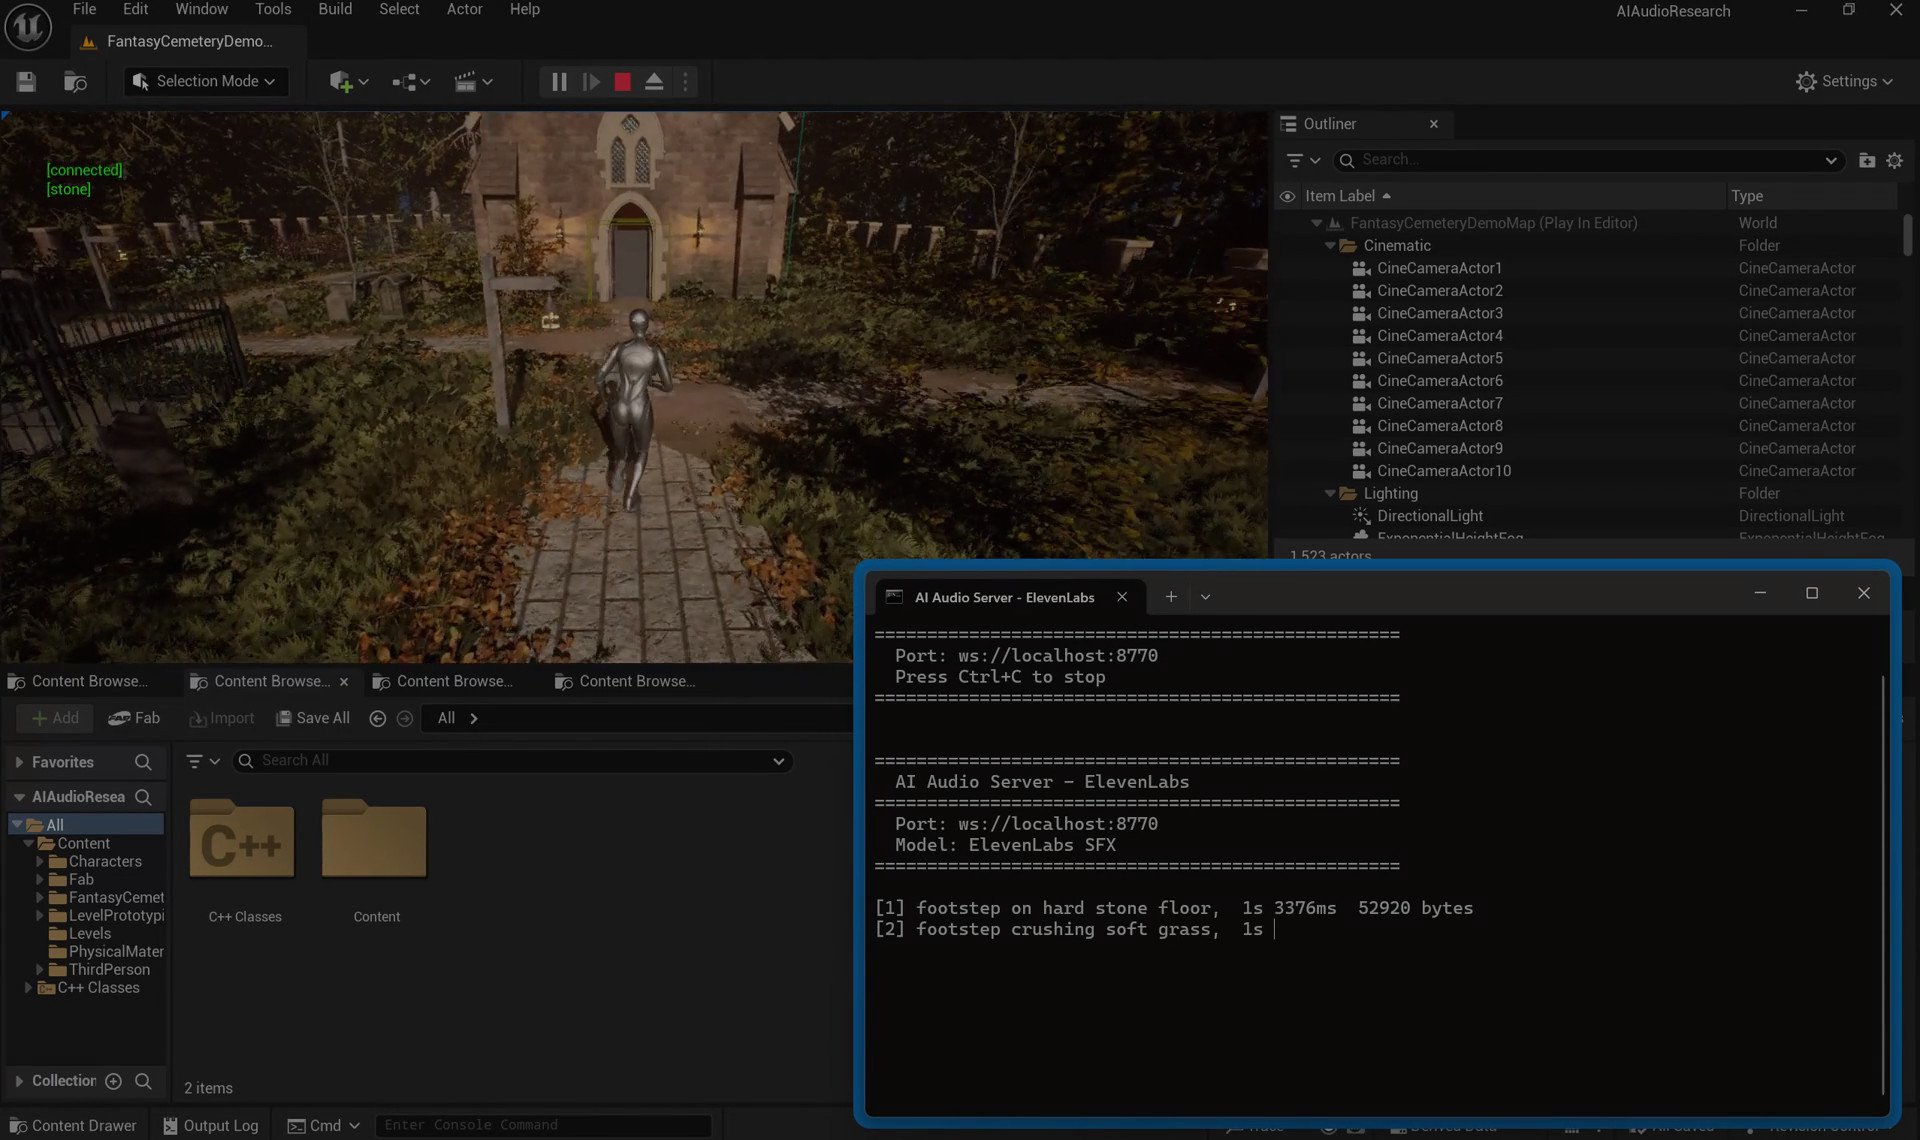
Task: Open the Window menu
Action: coord(201,9)
